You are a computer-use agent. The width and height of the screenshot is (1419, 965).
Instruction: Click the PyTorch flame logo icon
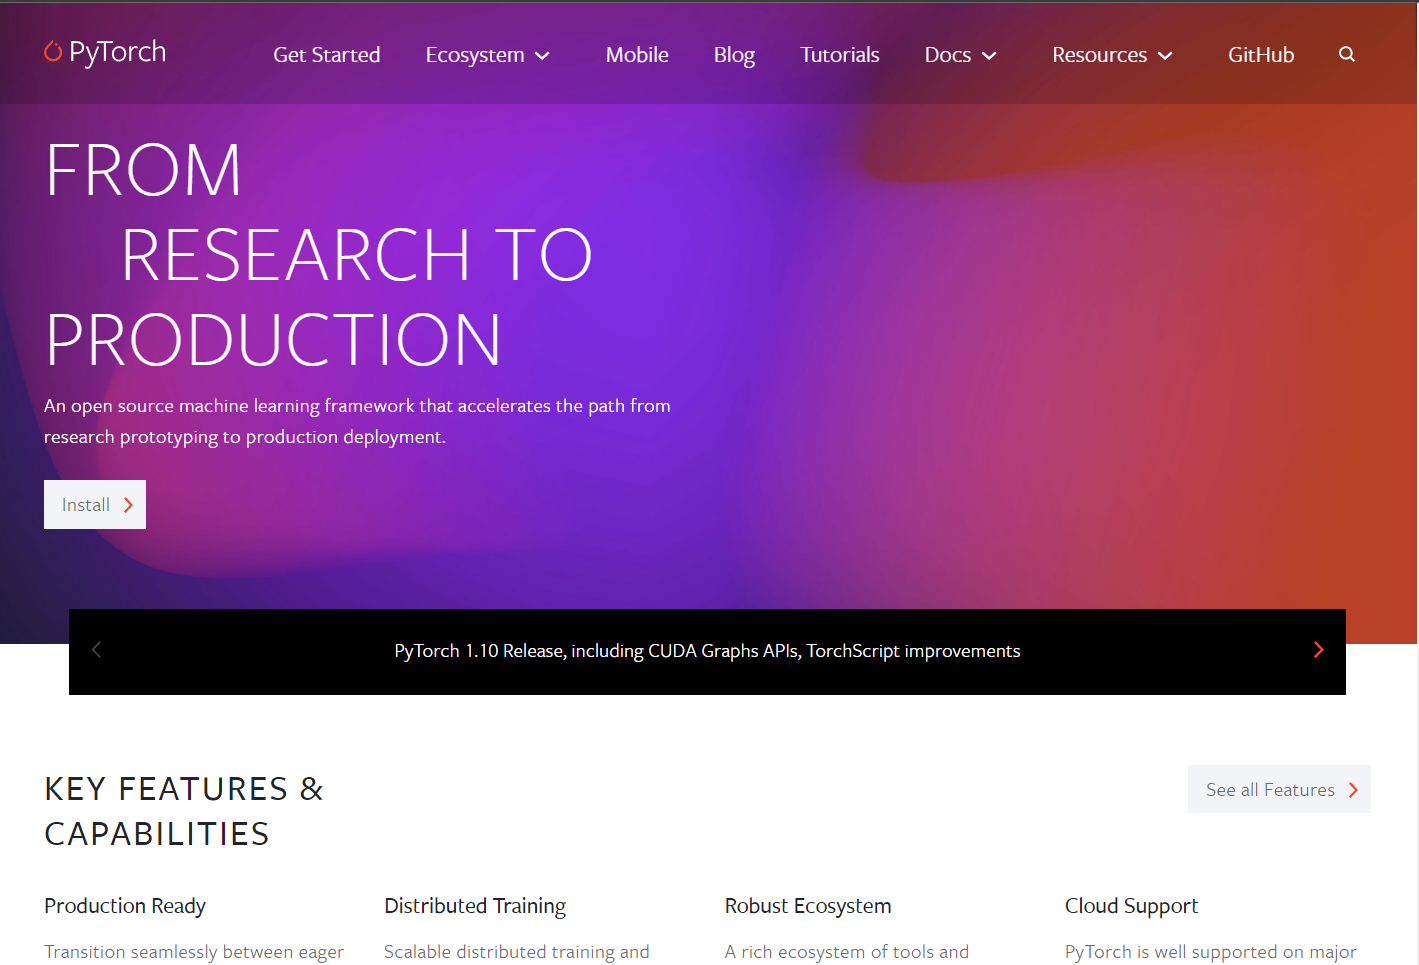coord(53,51)
